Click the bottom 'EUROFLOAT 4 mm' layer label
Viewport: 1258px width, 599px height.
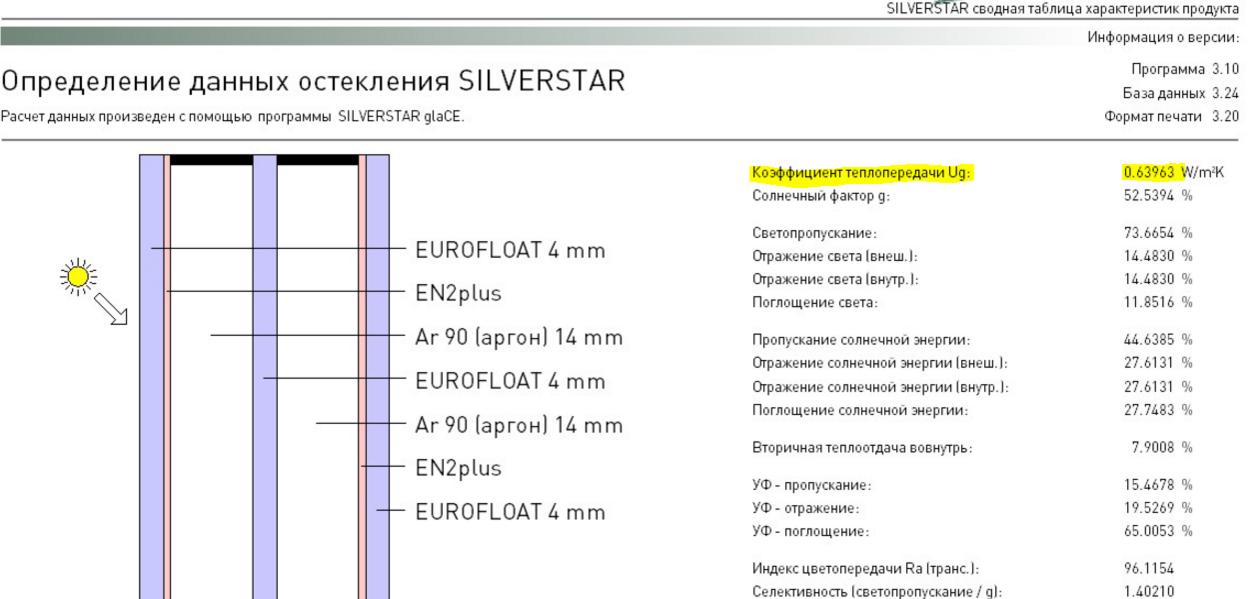pos(510,512)
